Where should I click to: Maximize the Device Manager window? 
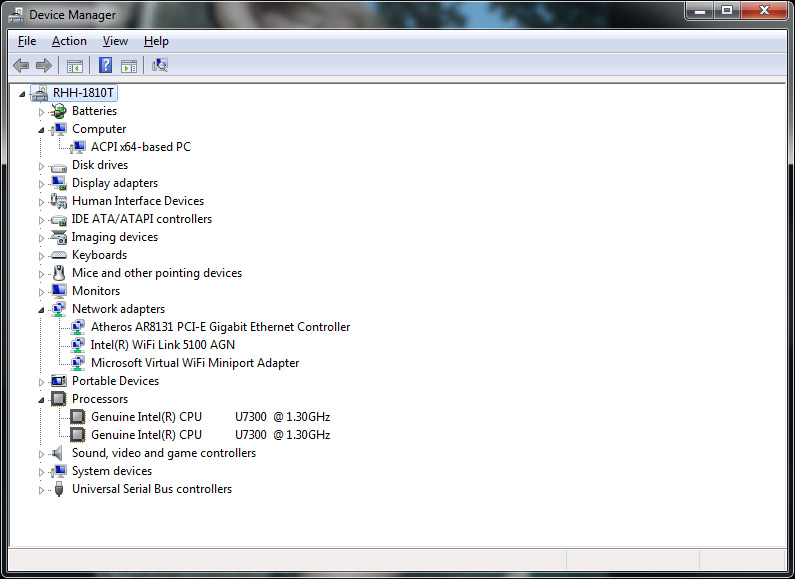pyautogui.click(x=727, y=10)
